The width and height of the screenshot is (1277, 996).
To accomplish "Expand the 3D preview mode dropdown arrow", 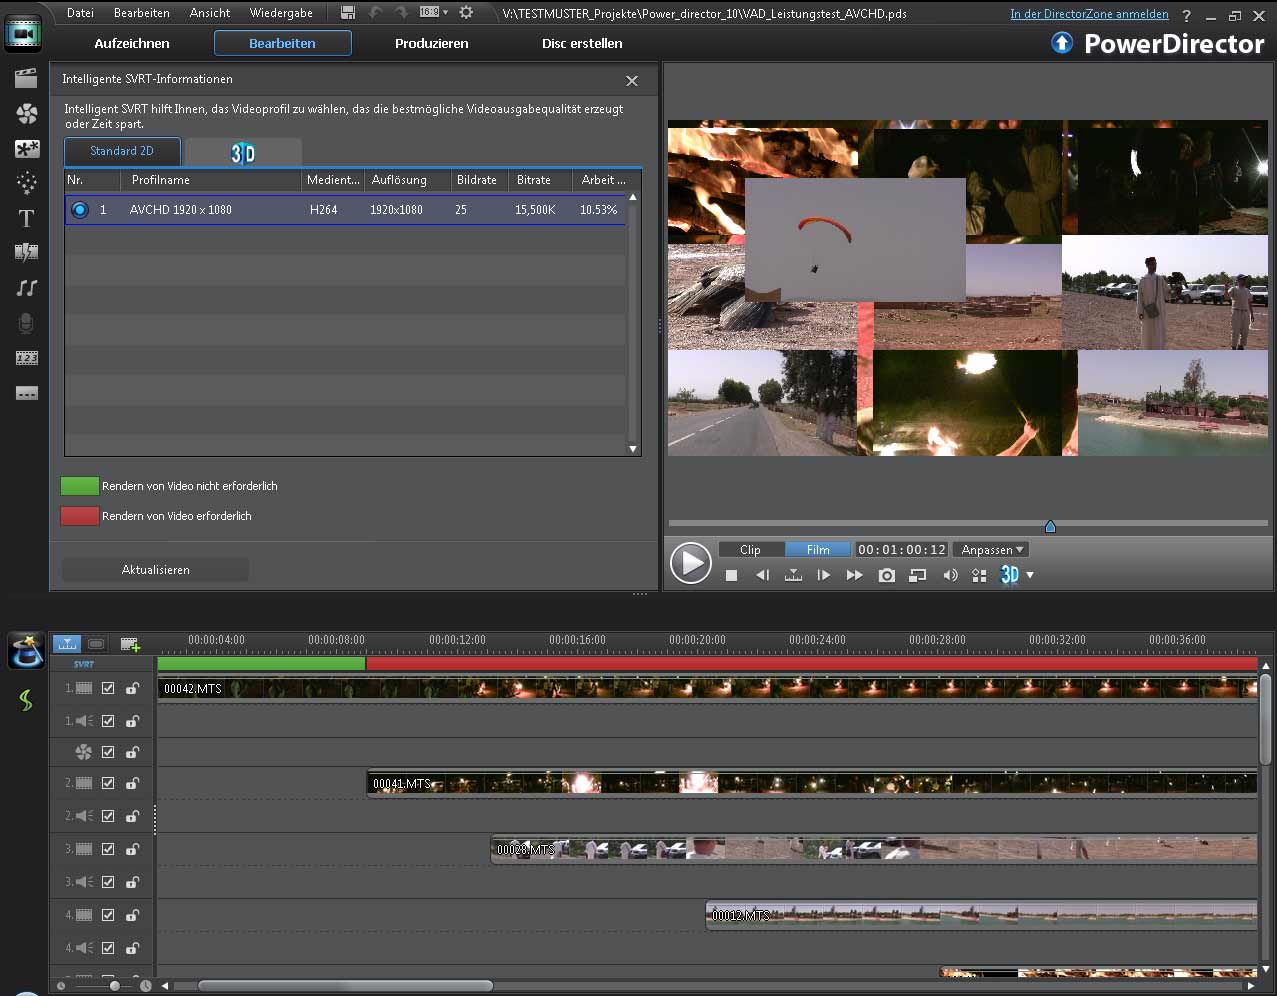I will click(1030, 575).
